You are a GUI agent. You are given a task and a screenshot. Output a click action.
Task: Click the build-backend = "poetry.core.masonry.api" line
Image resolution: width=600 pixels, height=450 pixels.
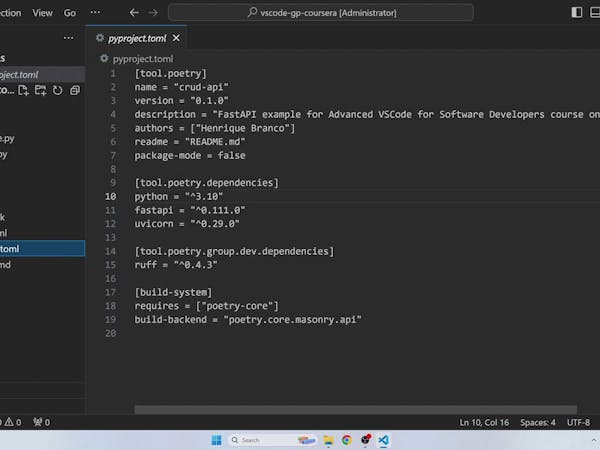point(248,320)
